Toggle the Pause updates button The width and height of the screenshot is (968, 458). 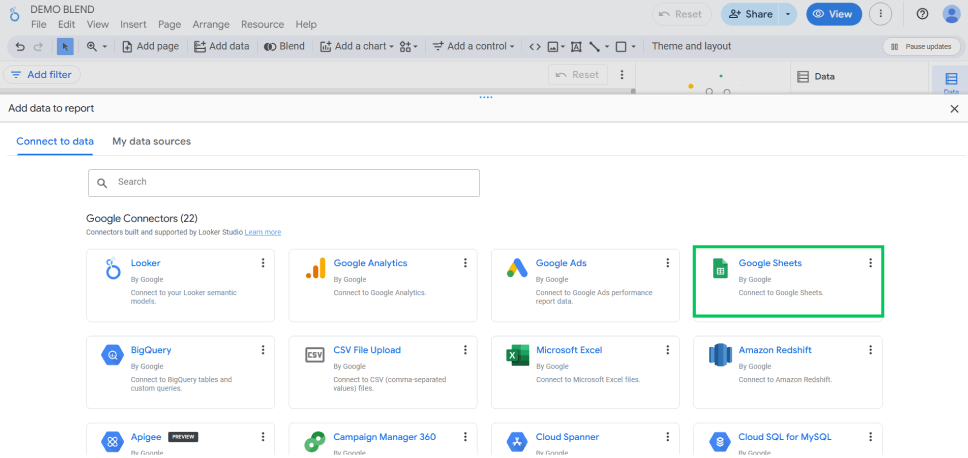click(x=919, y=47)
